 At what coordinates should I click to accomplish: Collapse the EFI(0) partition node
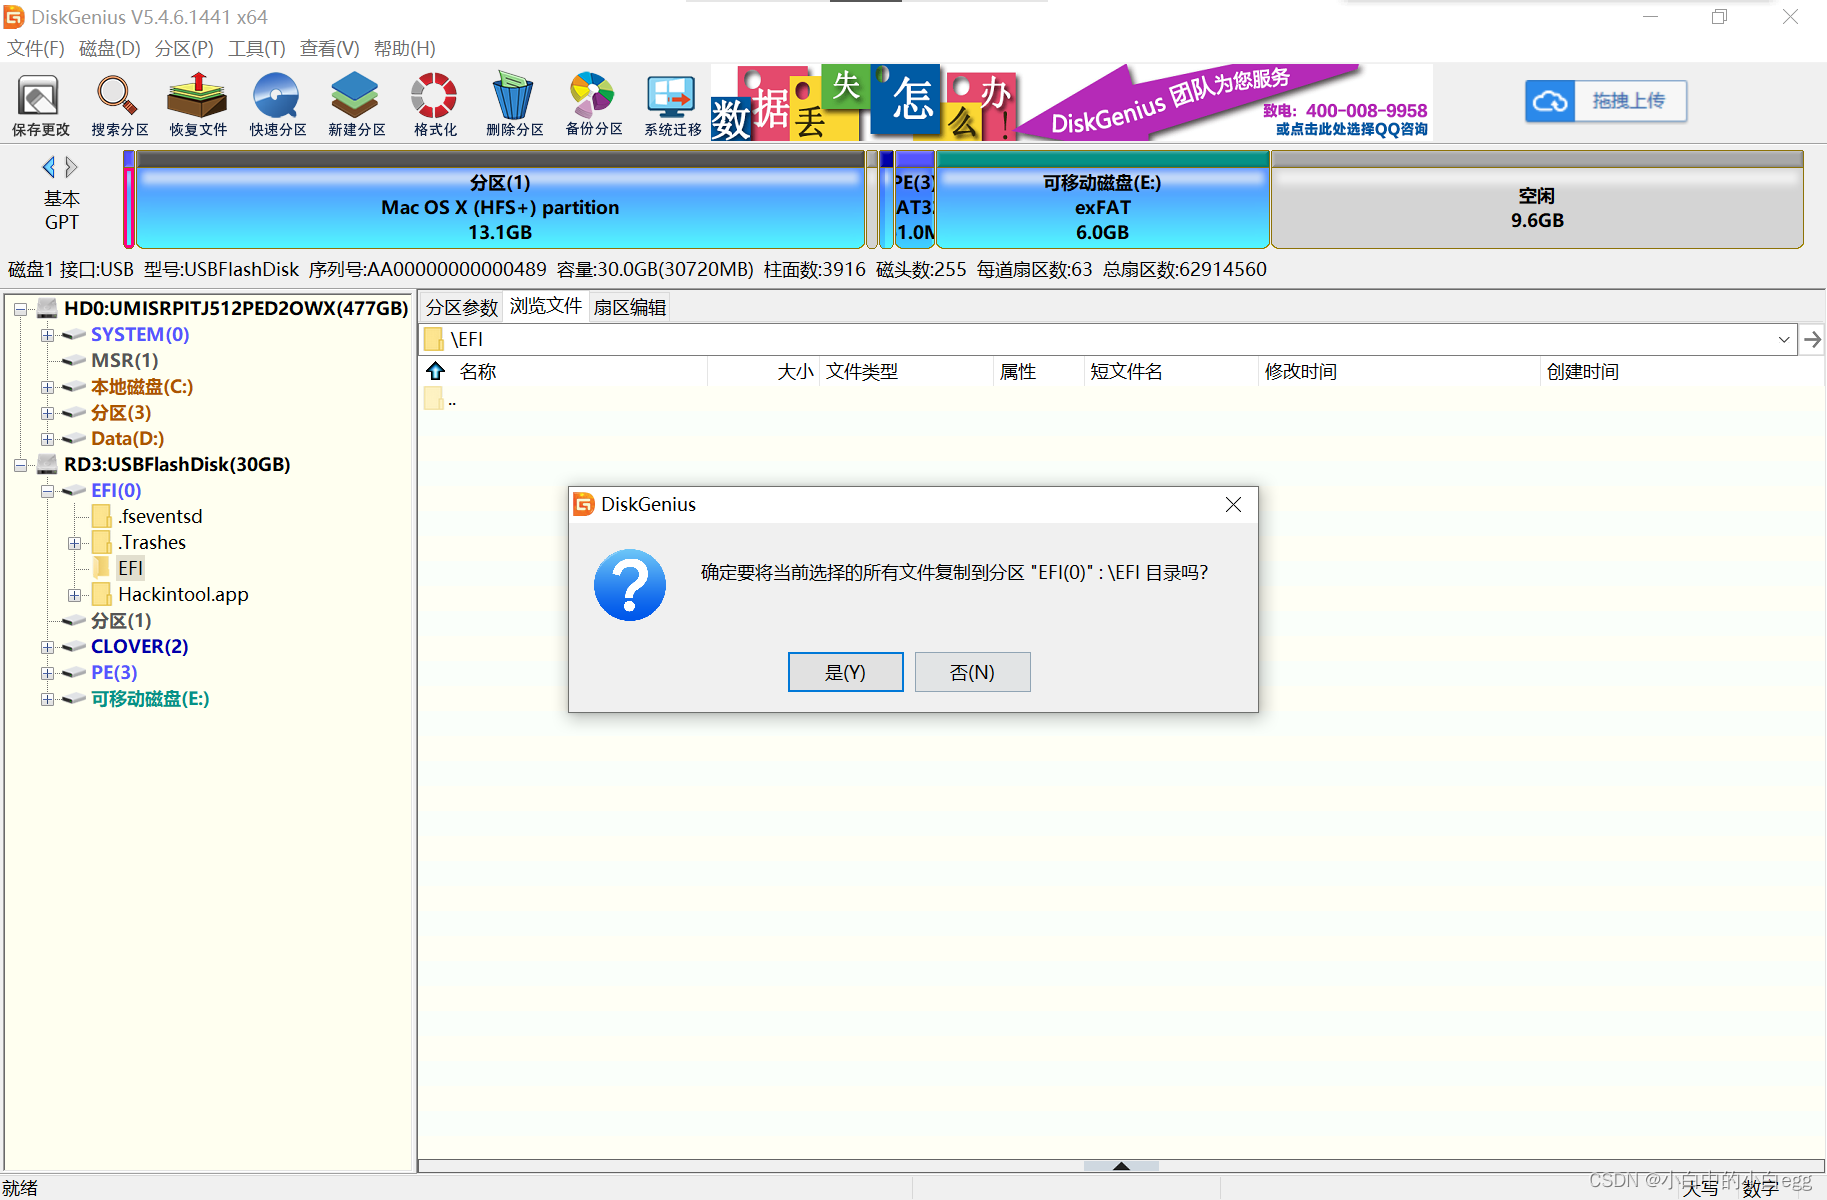(x=47, y=491)
